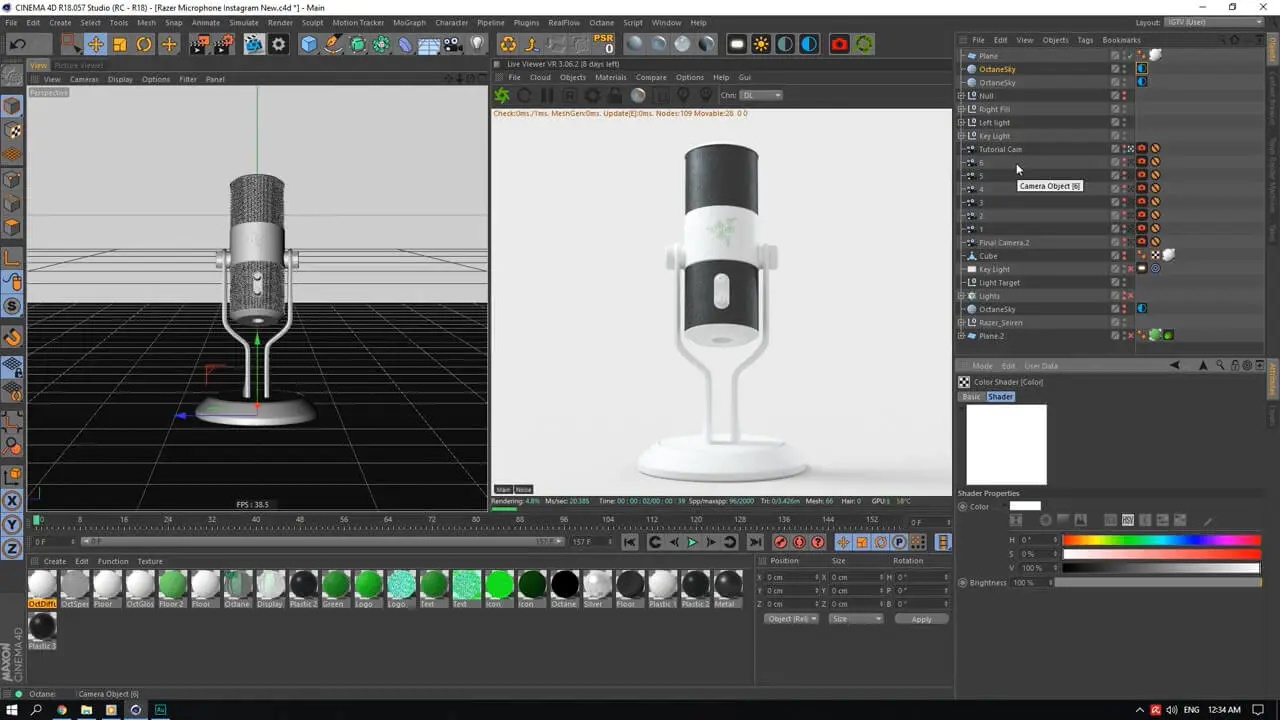Click the PSR reset button
Viewport: 1280px width, 720px height.
[x=603, y=44]
